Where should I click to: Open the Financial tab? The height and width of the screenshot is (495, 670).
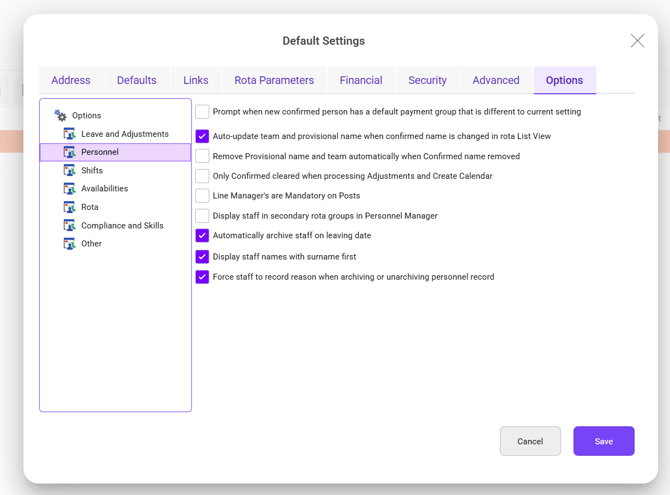[361, 80]
